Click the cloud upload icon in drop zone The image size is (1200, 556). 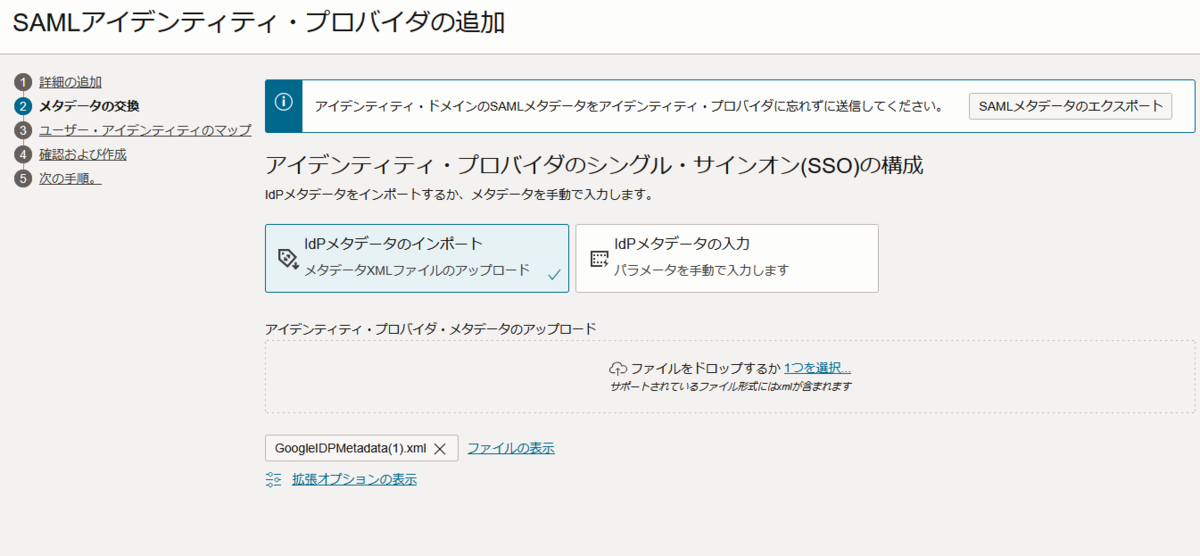click(617, 368)
